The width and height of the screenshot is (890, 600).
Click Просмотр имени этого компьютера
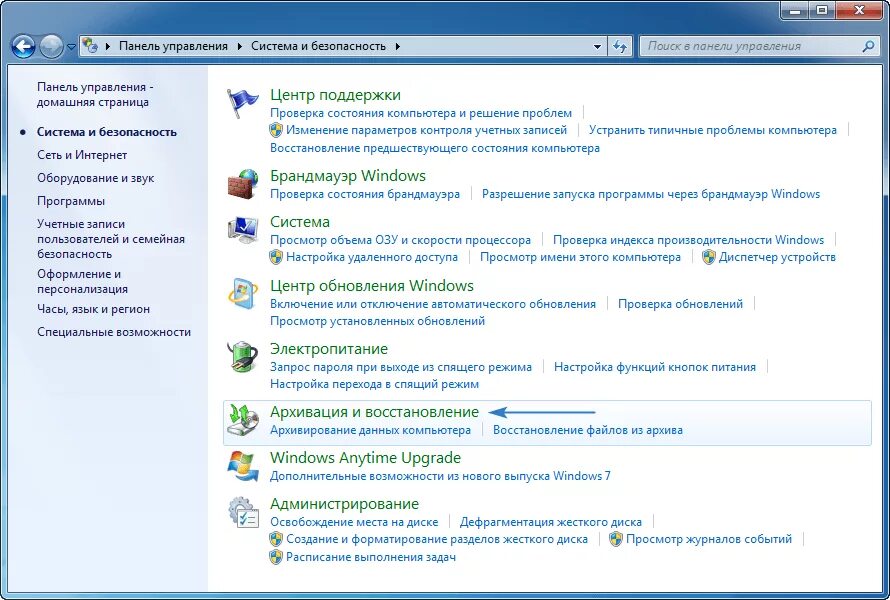coord(580,257)
